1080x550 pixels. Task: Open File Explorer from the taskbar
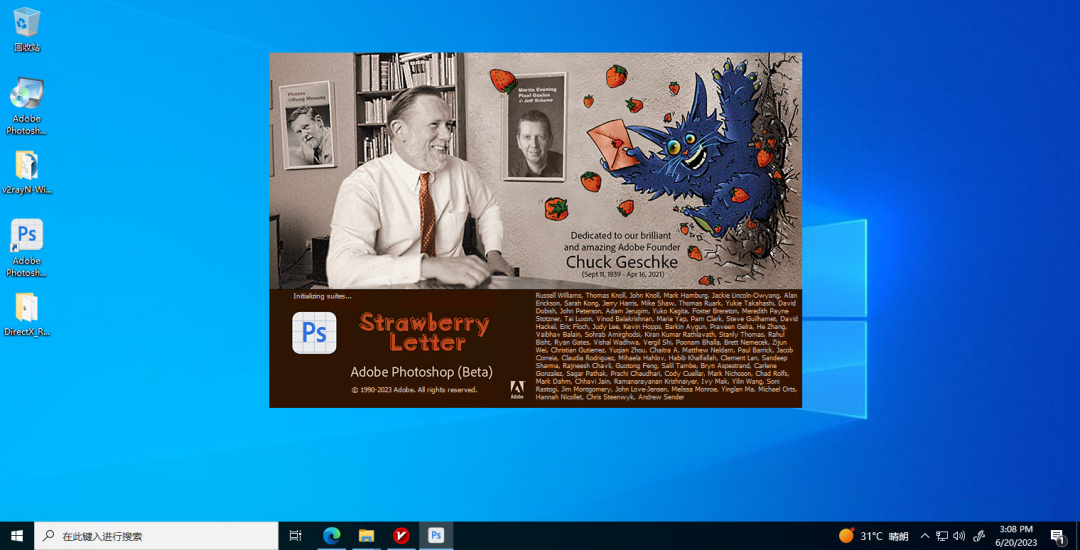point(366,536)
